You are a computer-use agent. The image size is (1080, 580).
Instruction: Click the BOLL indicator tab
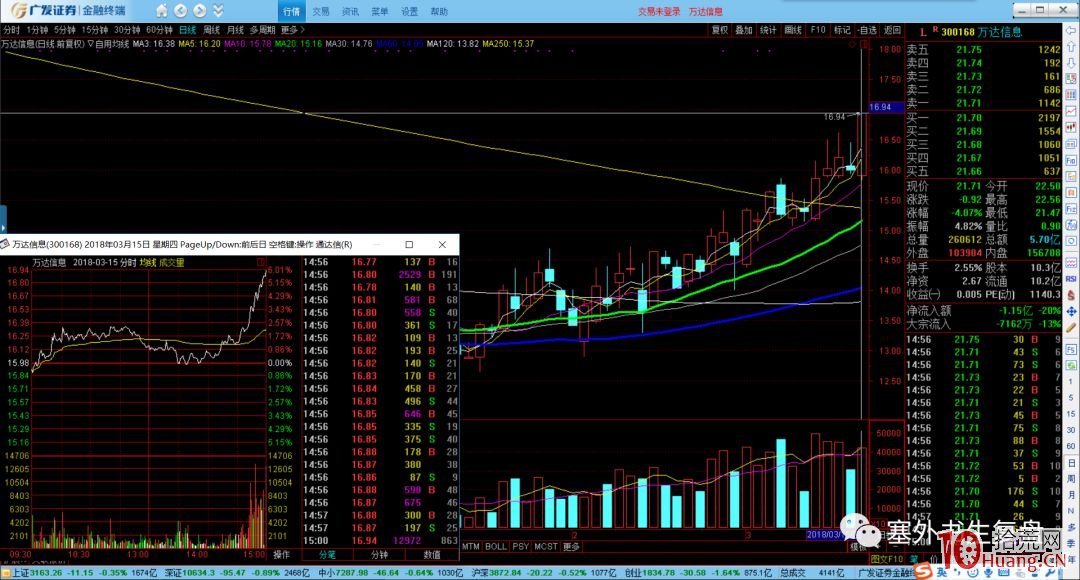[496, 547]
